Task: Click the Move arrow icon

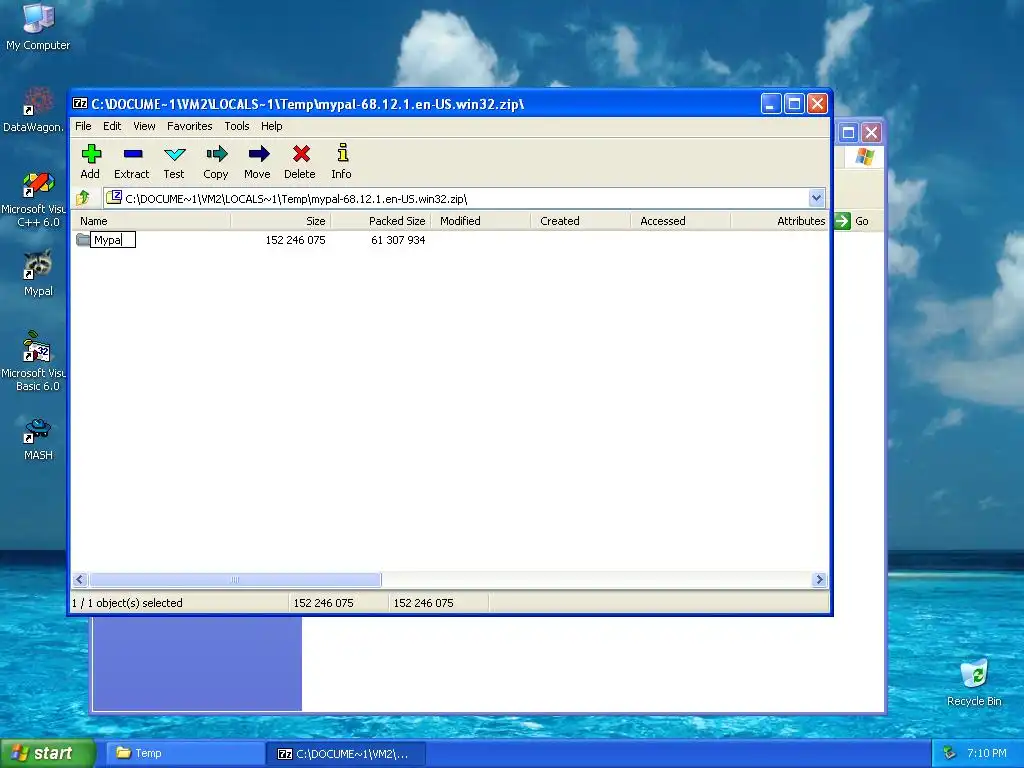Action: point(258,161)
